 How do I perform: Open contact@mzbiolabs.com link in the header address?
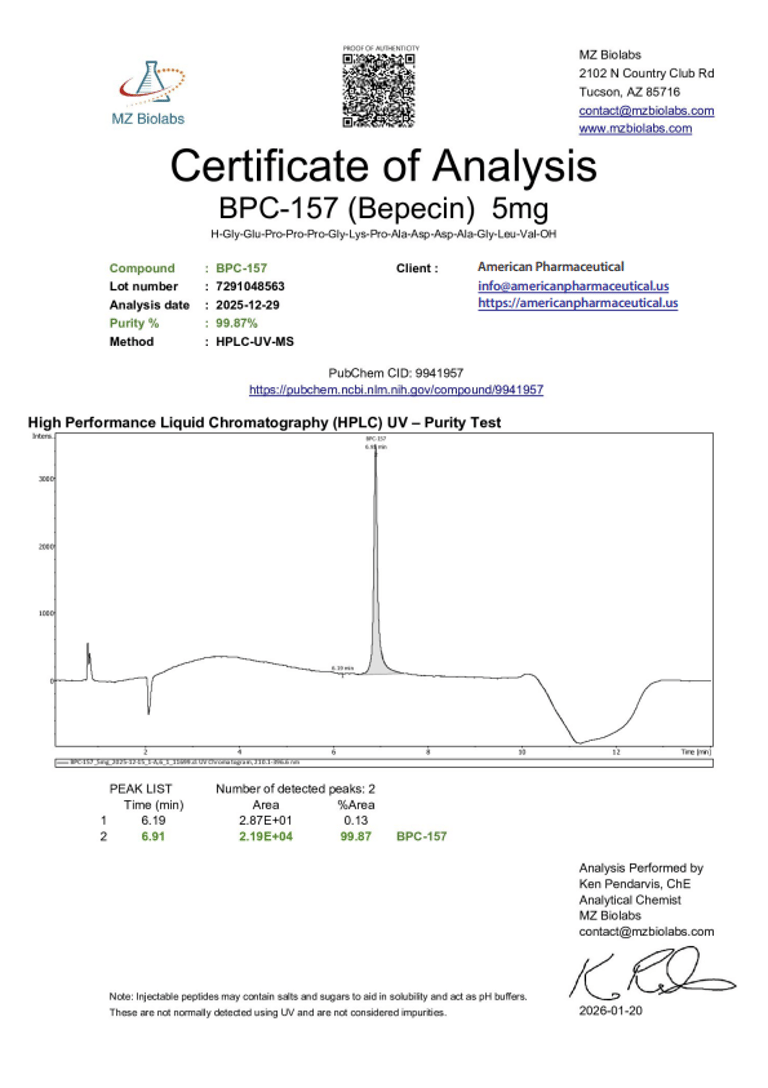click(646, 111)
